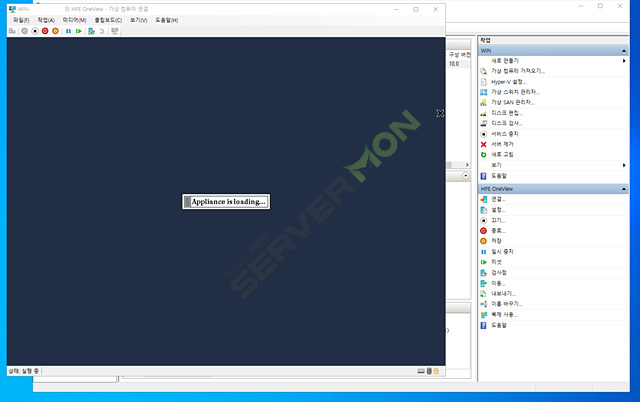Click the keyboard status icon in VM status bar

[421, 371]
